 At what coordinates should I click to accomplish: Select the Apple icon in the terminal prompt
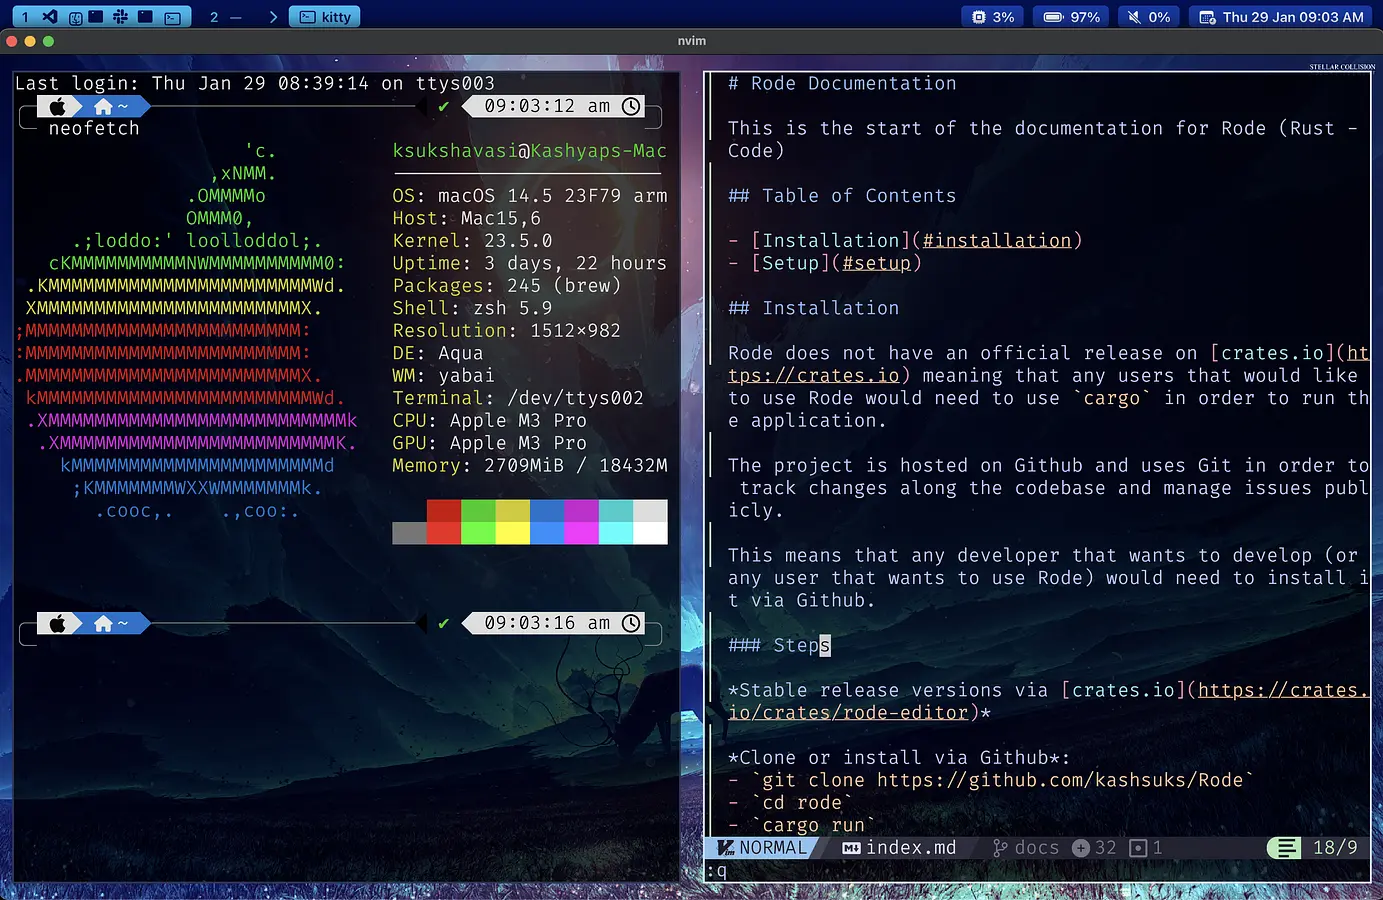pos(59,105)
